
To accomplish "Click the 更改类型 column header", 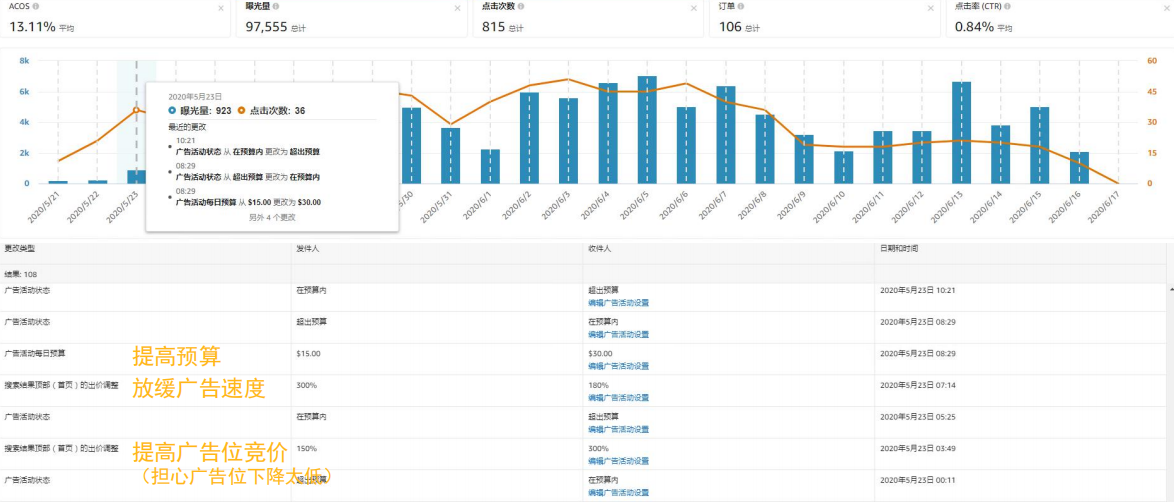I will (19, 247).
